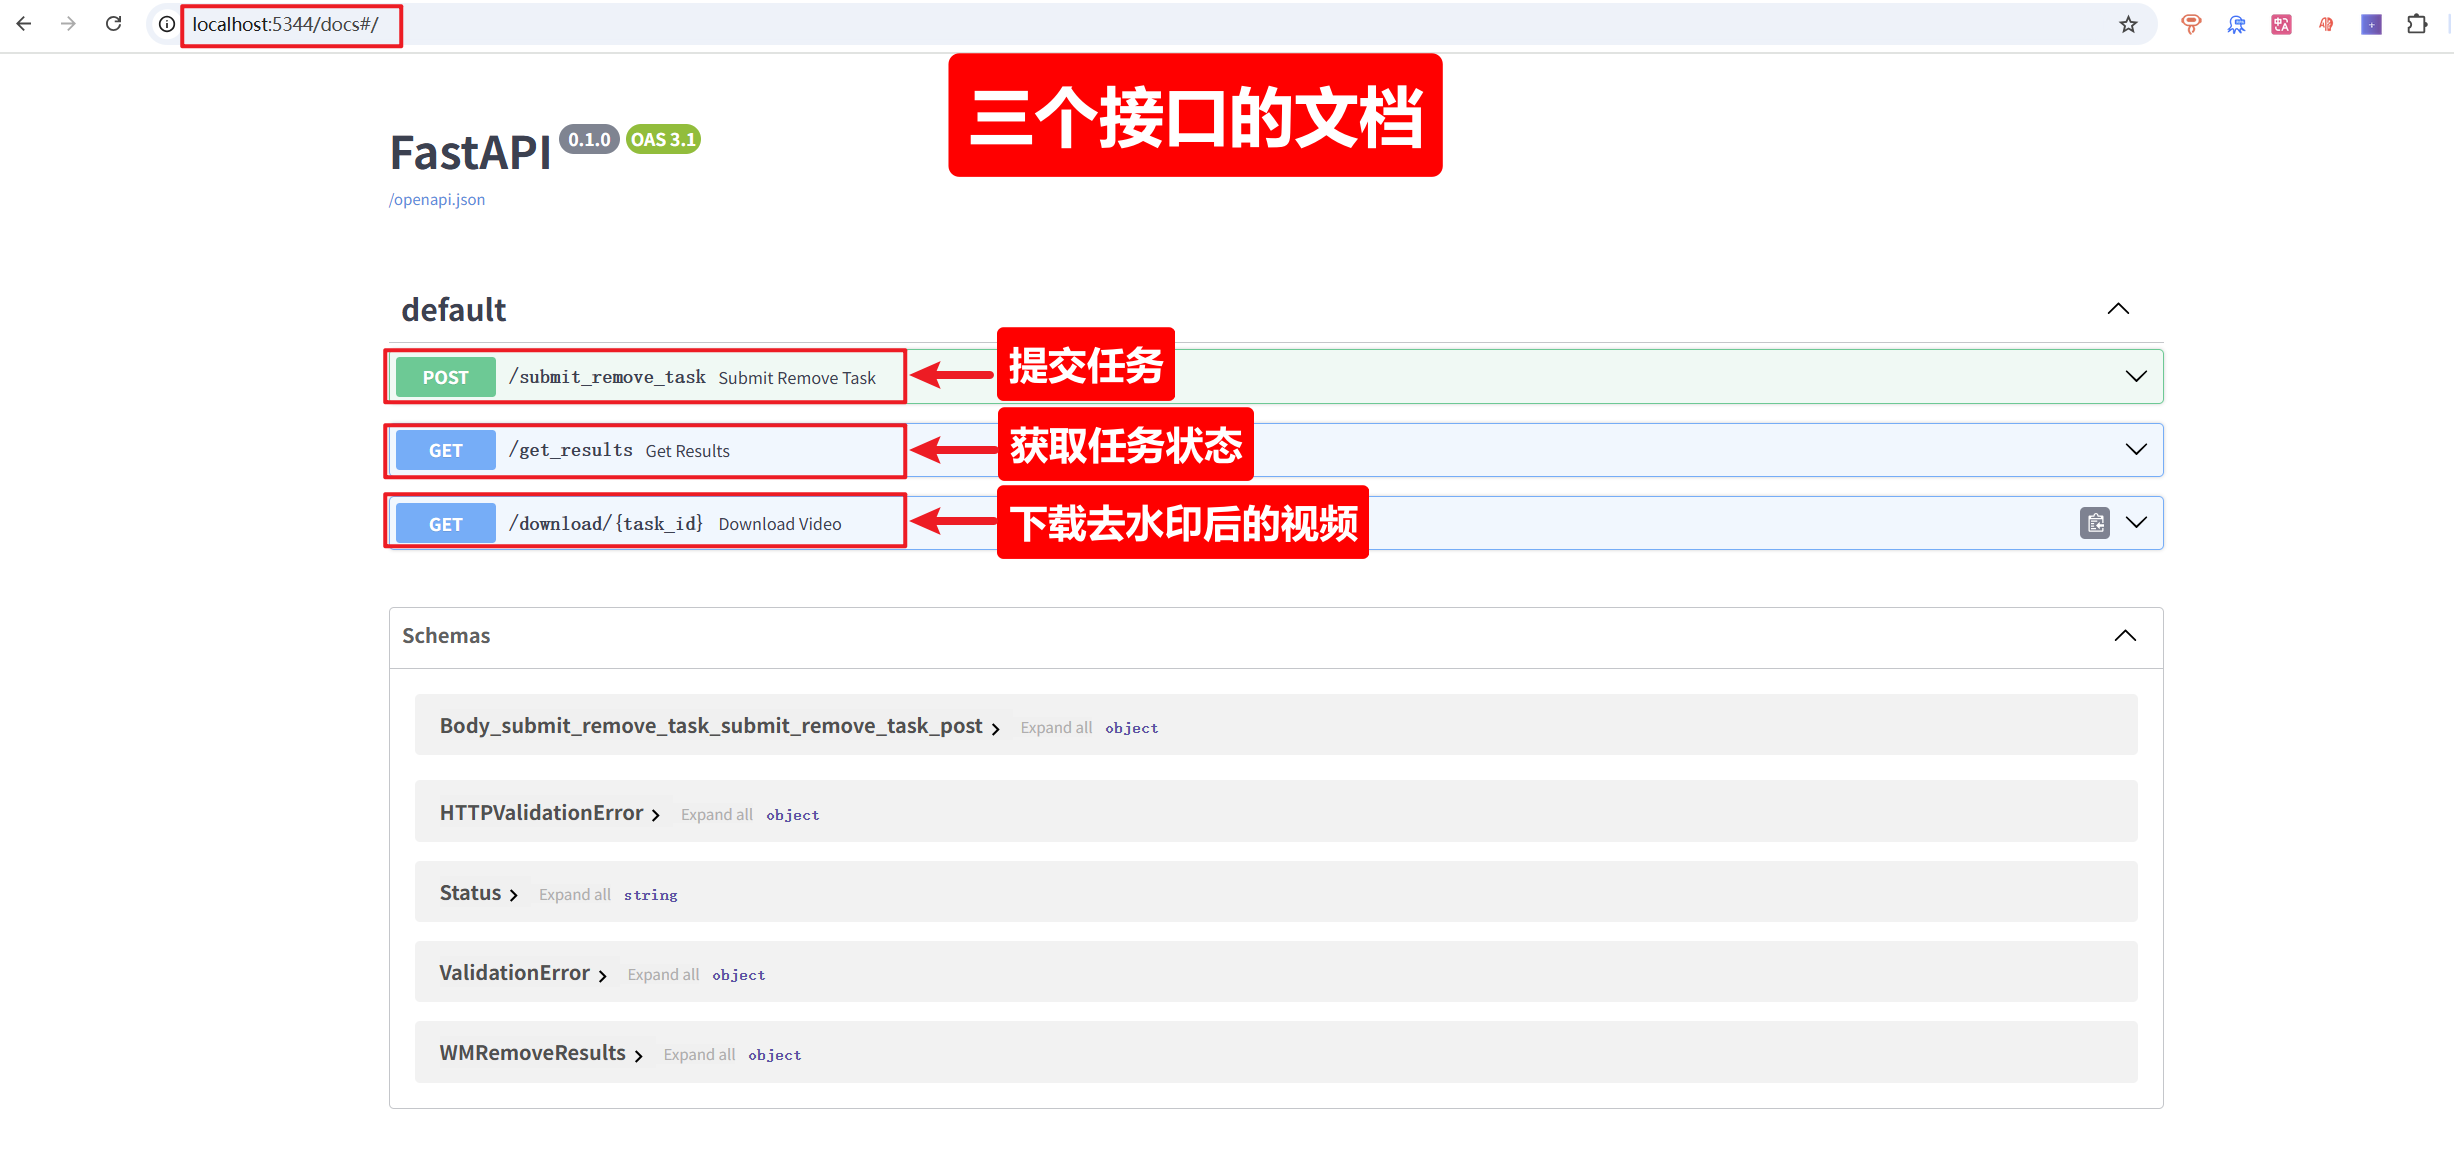Viewport: 2454px width, 1151px height.
Task: Click the purple plus extension icon
Action: click(2371, 24)
